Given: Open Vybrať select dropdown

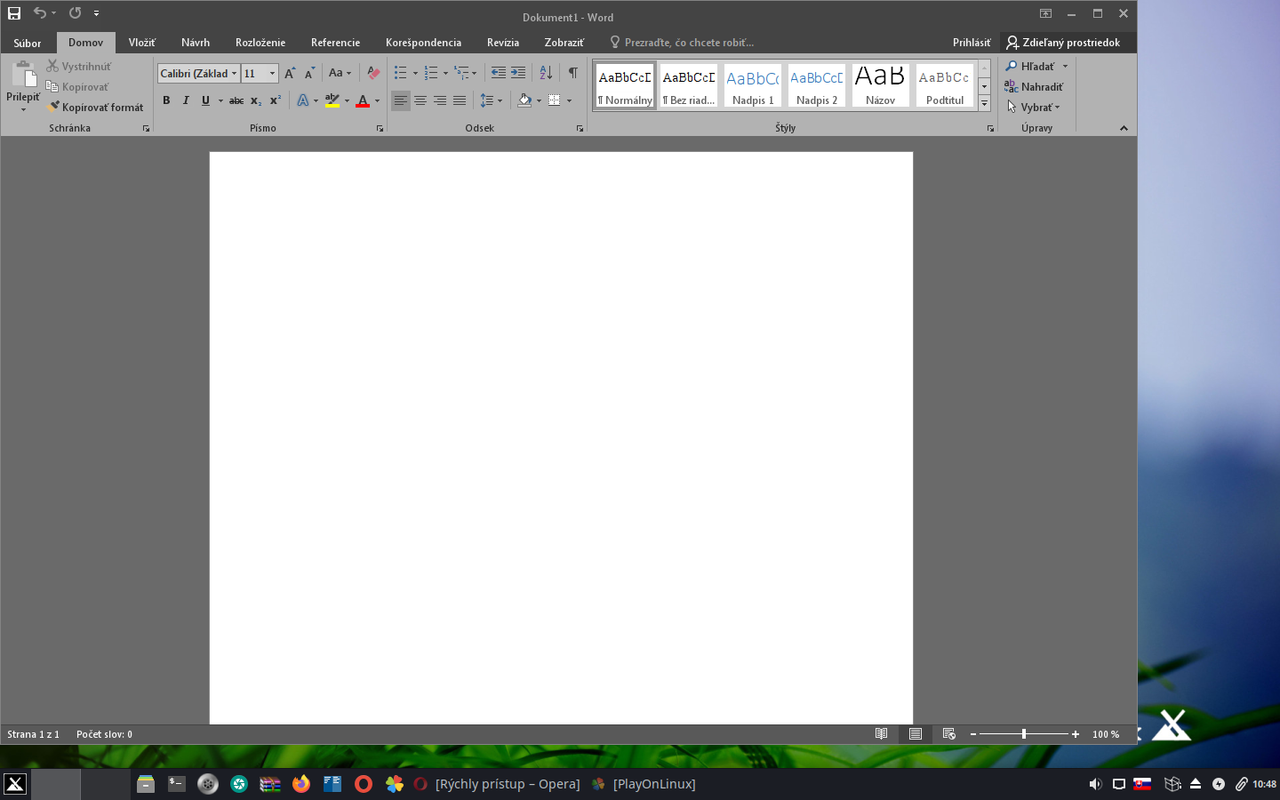Looking at the screenshot, I should pos(1034,107).
